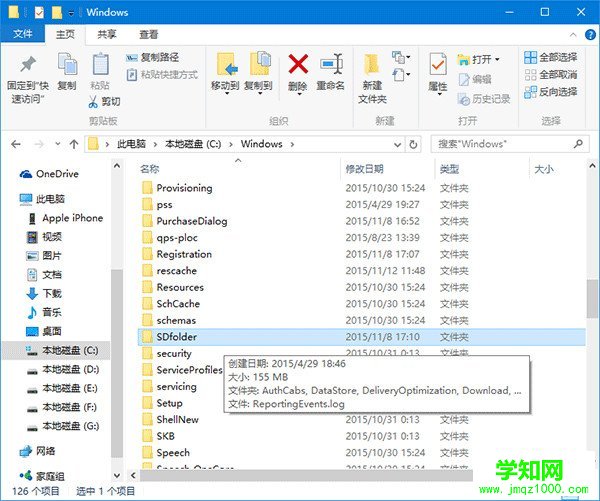600x501 pixels.
Task: Click the Properties (属性) icon
Action: click(438, 64)
